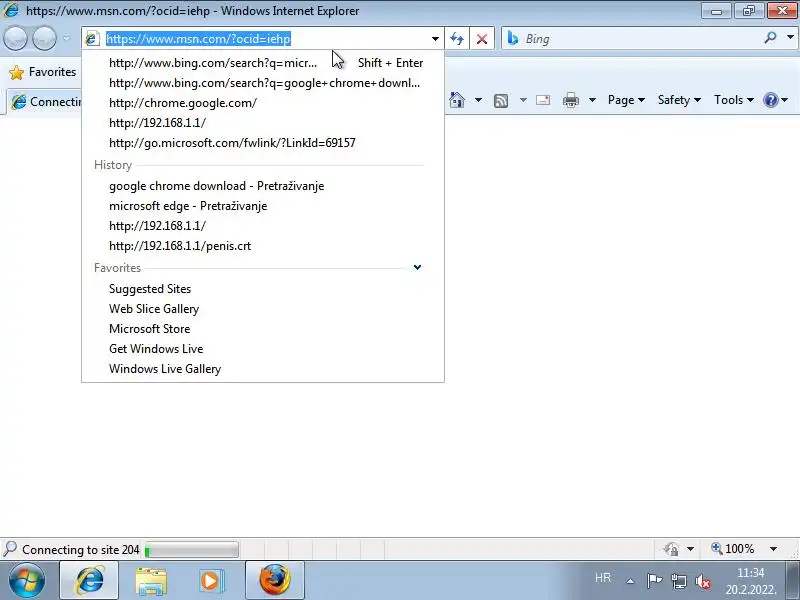Show hidden tray icons arrow
This screenshot has width=800, height=600.
(x=630, y=581)
